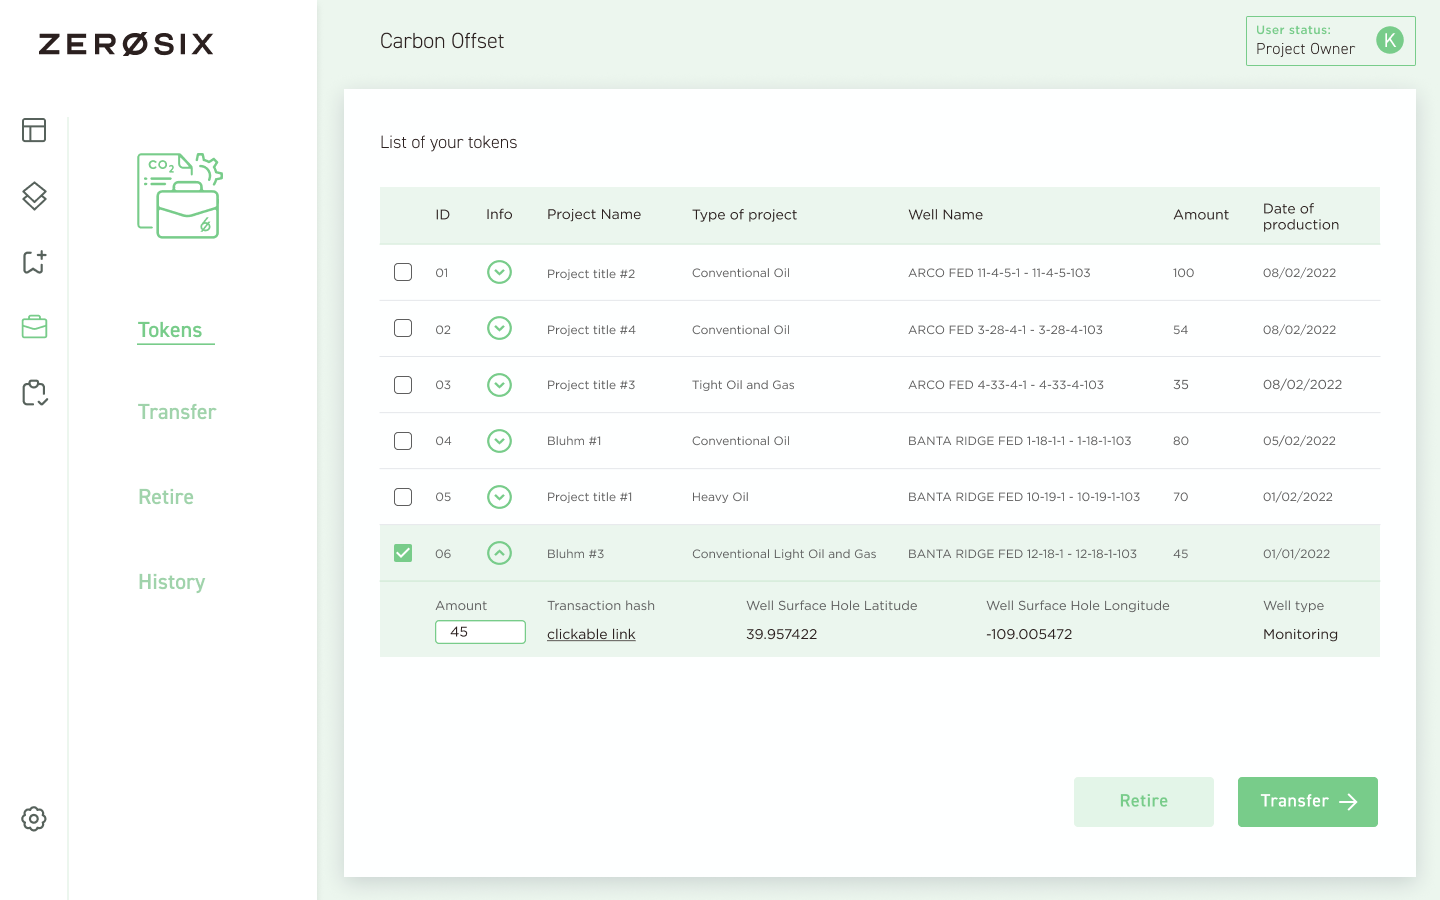This screenshot has width=1440, height=900.
Task: Click the ZEROSIX logo
Action: (126, 44)
